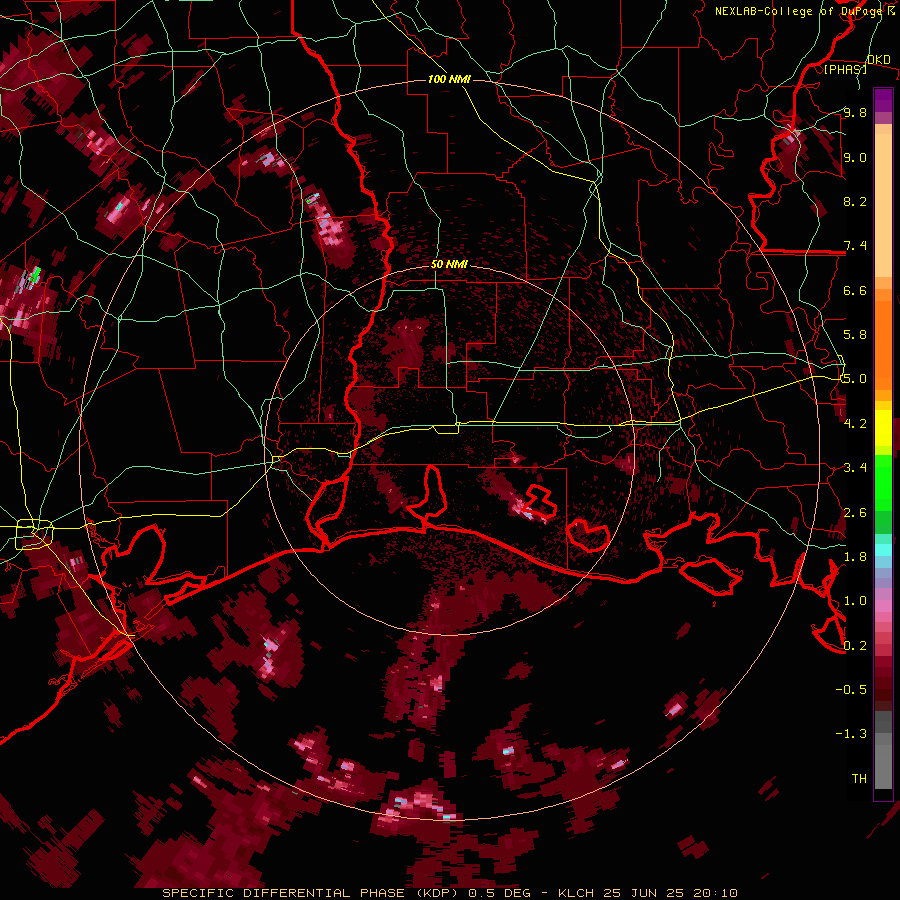Click the purple band at the top of the color bar

(x=883, y=100)
